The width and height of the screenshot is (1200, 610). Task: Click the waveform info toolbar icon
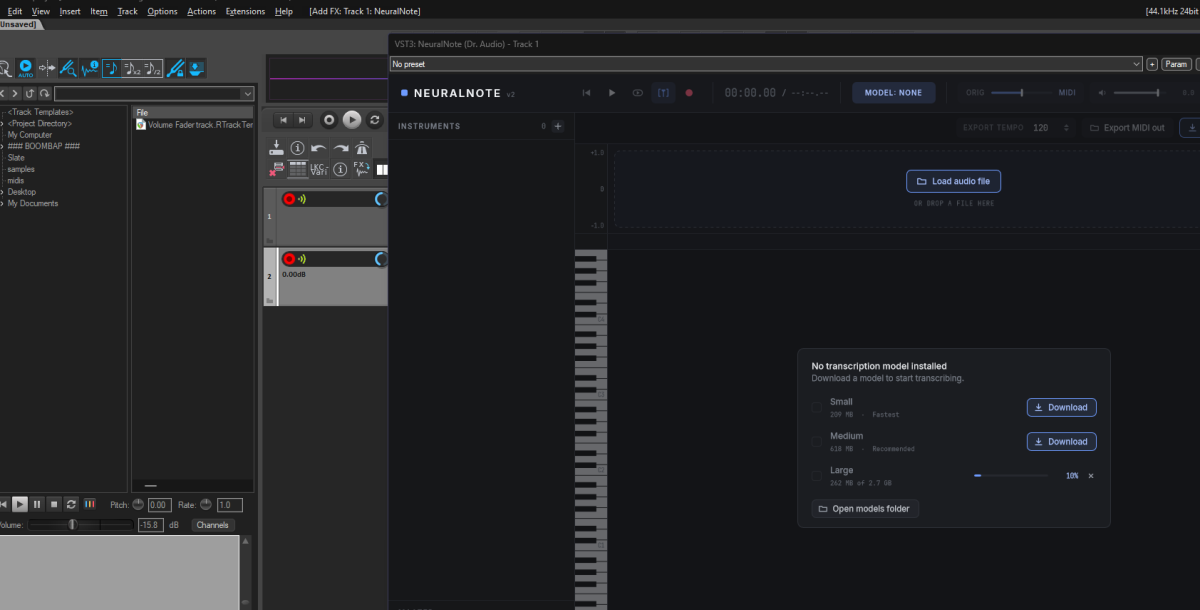(89, 68)
